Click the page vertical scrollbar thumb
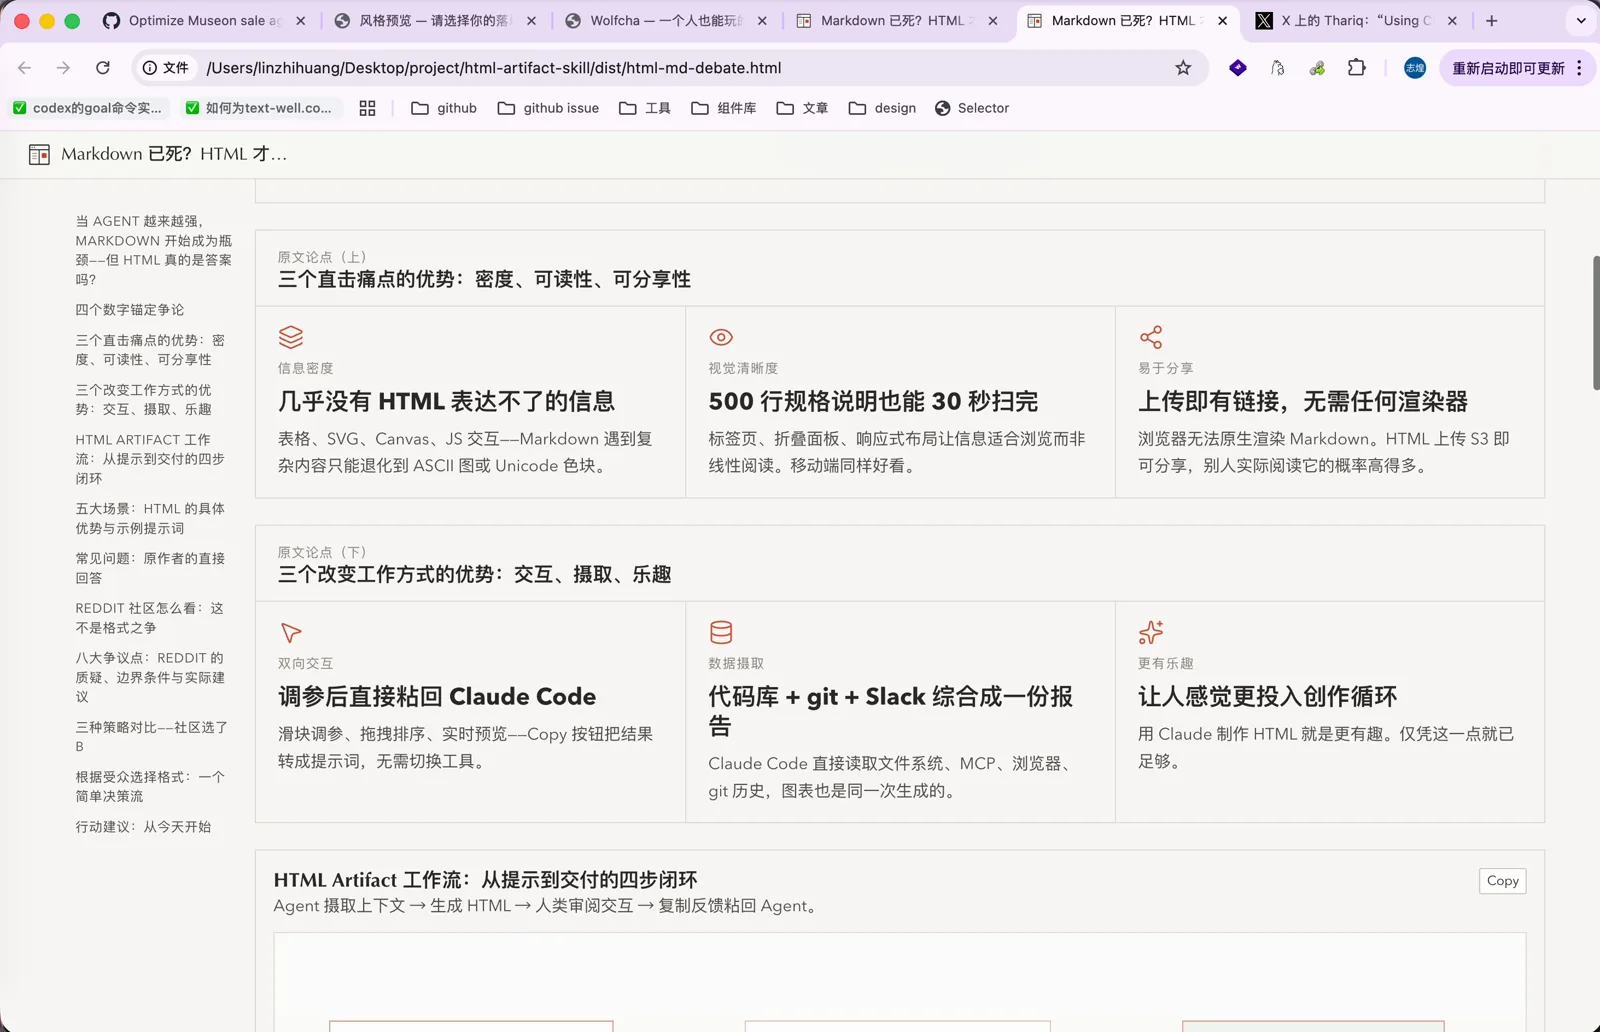1600x1032 pixels. (x=1595, y=323)
